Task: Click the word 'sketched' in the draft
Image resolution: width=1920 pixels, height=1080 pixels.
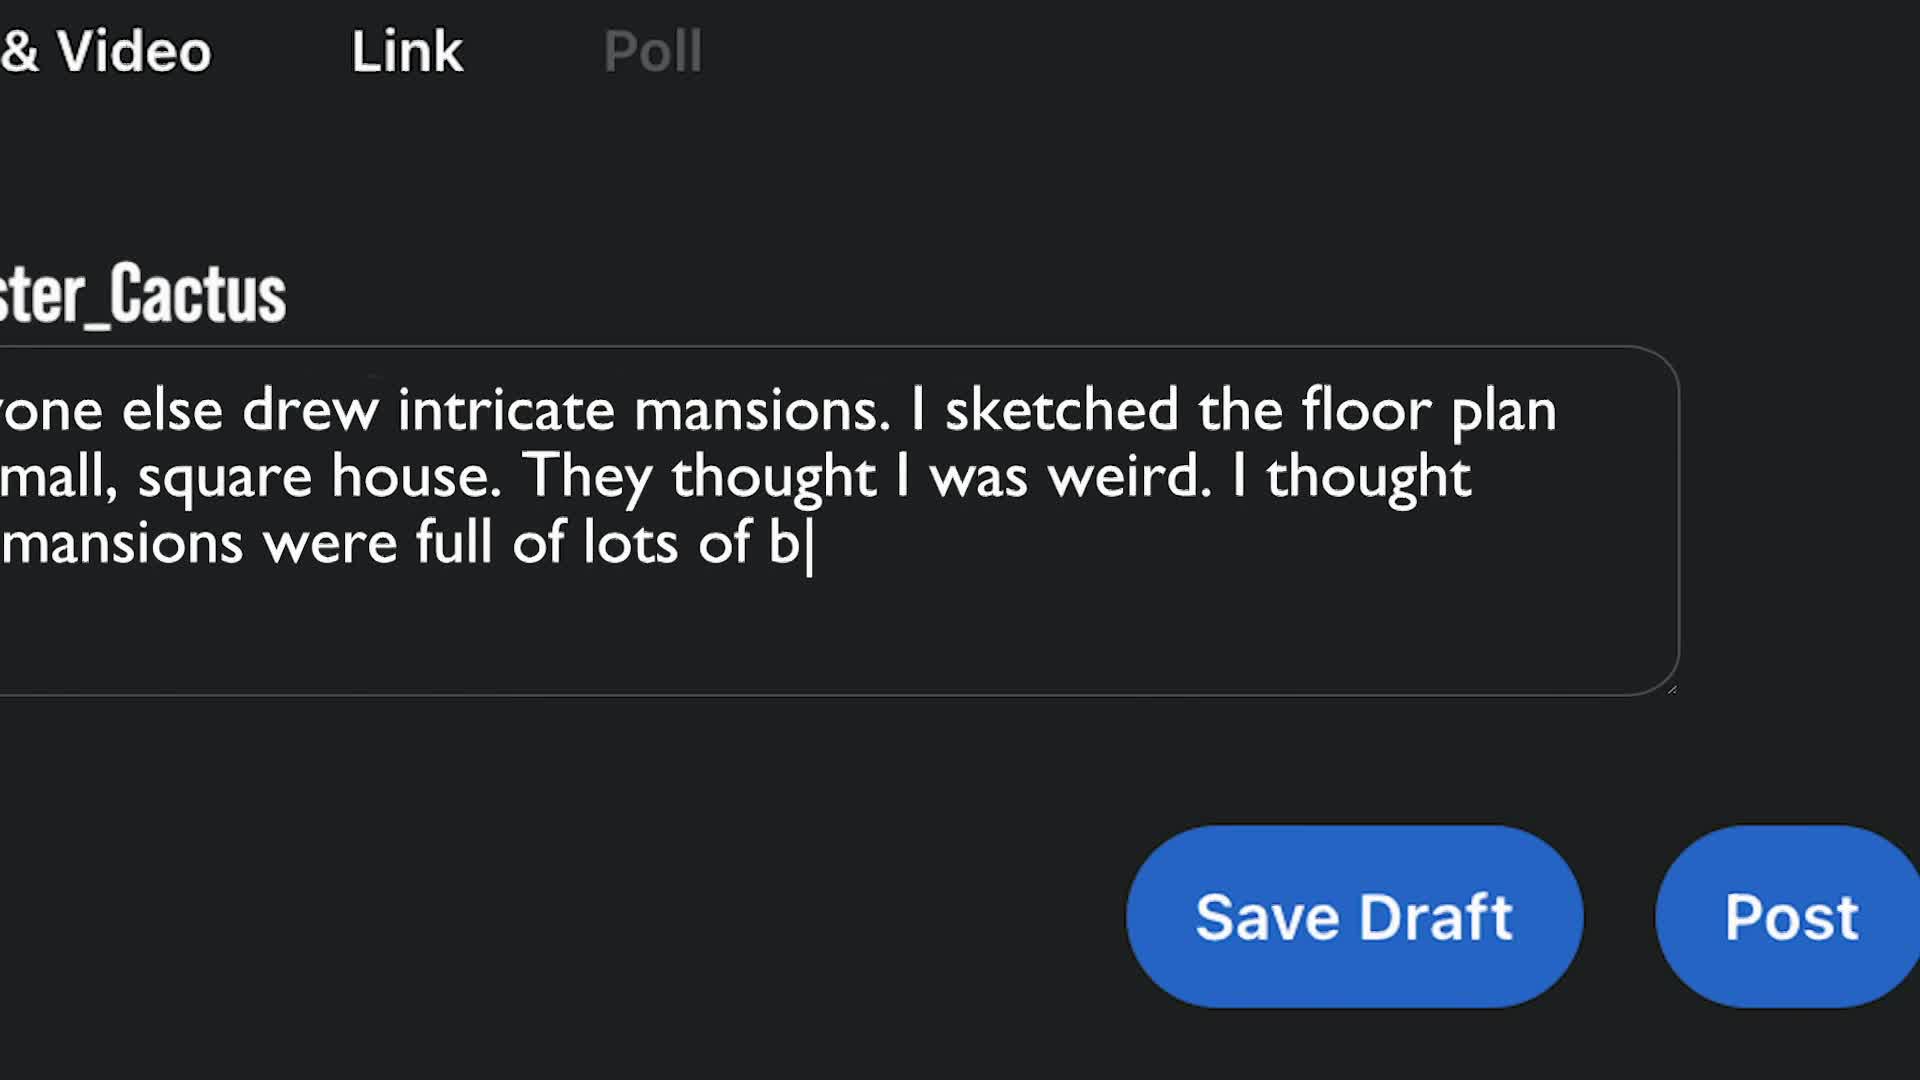Action: [1061, 410]
